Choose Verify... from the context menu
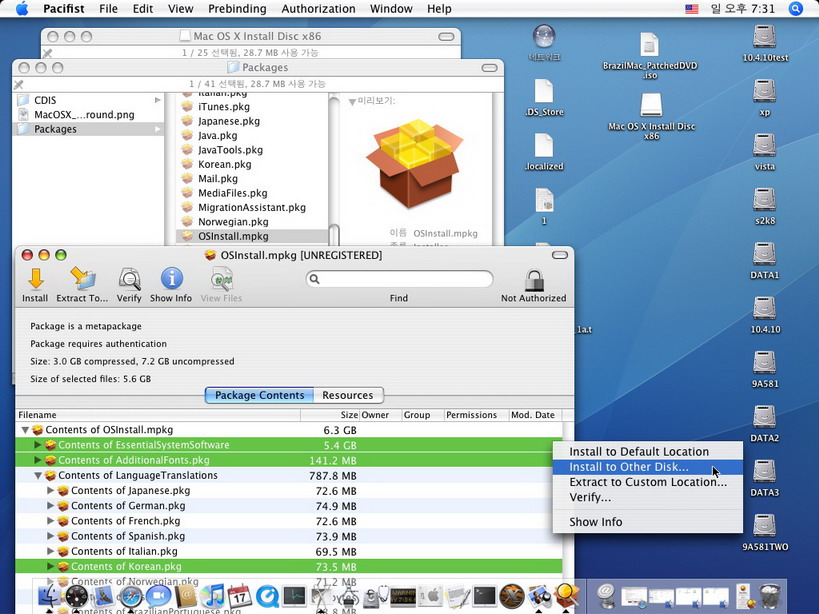This screenshot has height=614, width=819. coord(648,497)
